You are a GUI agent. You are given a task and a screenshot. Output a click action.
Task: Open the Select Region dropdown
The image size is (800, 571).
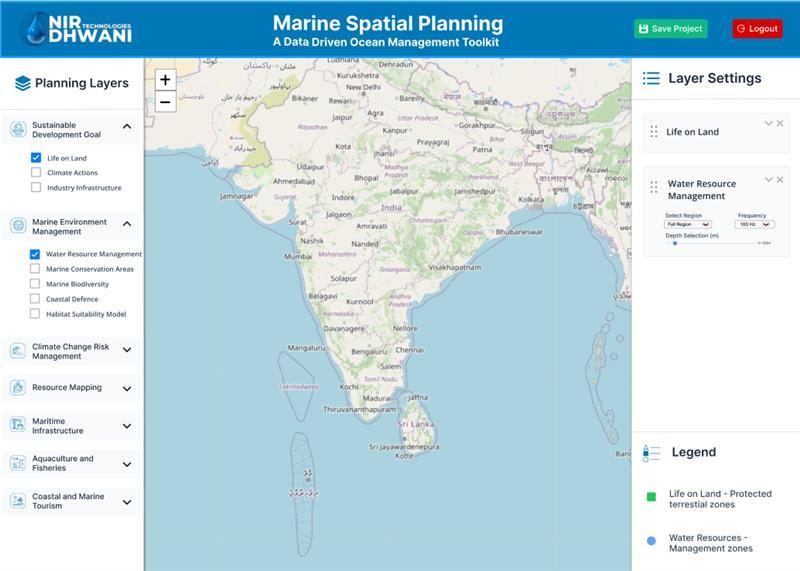coord(688,224)
